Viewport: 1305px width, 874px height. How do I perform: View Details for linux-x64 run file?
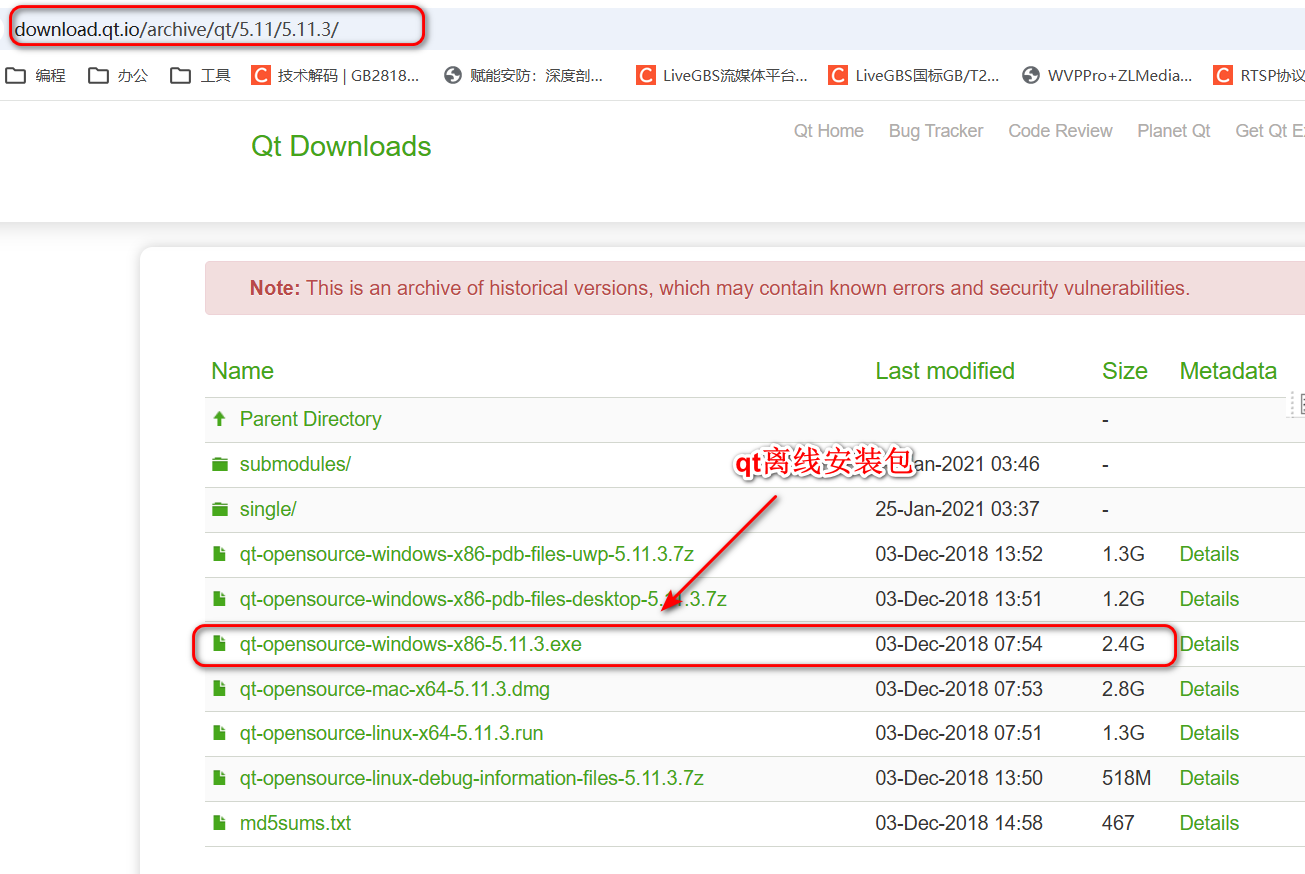(1209, 733)
